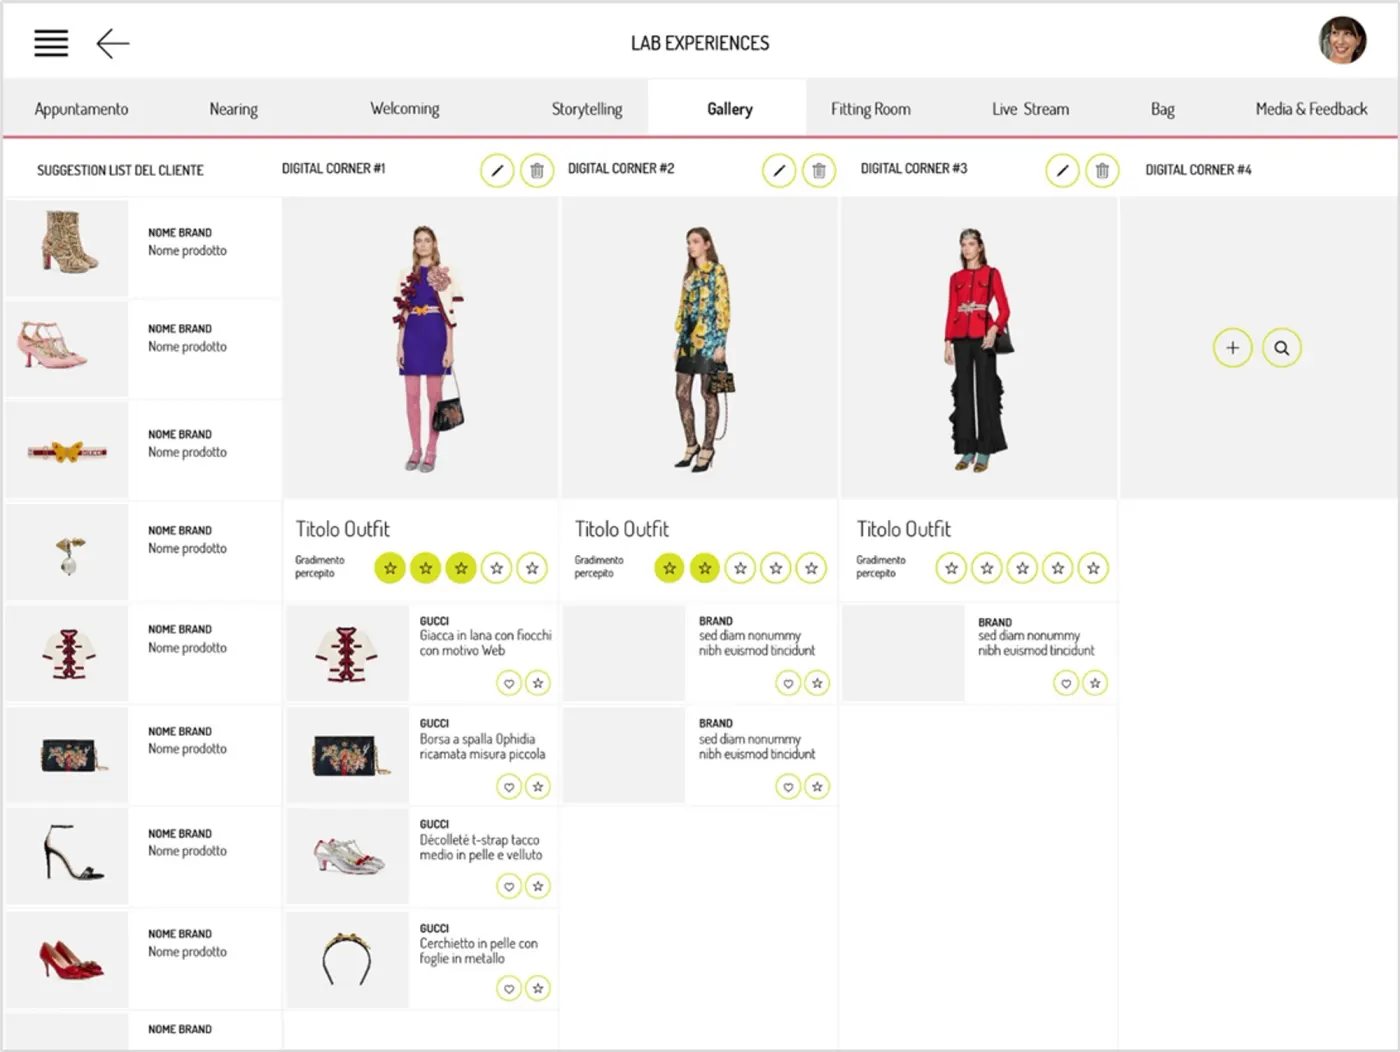Set fourth rating star for Corner #1 outfit

pos(496,568)
